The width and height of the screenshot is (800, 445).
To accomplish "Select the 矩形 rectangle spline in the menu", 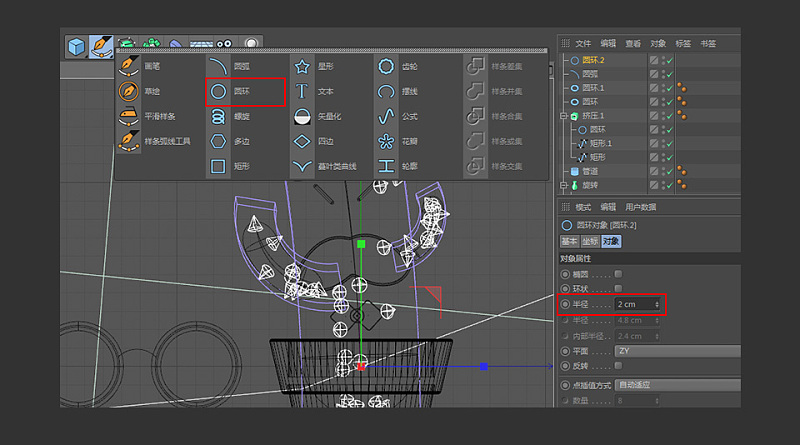I will (240, 166).
